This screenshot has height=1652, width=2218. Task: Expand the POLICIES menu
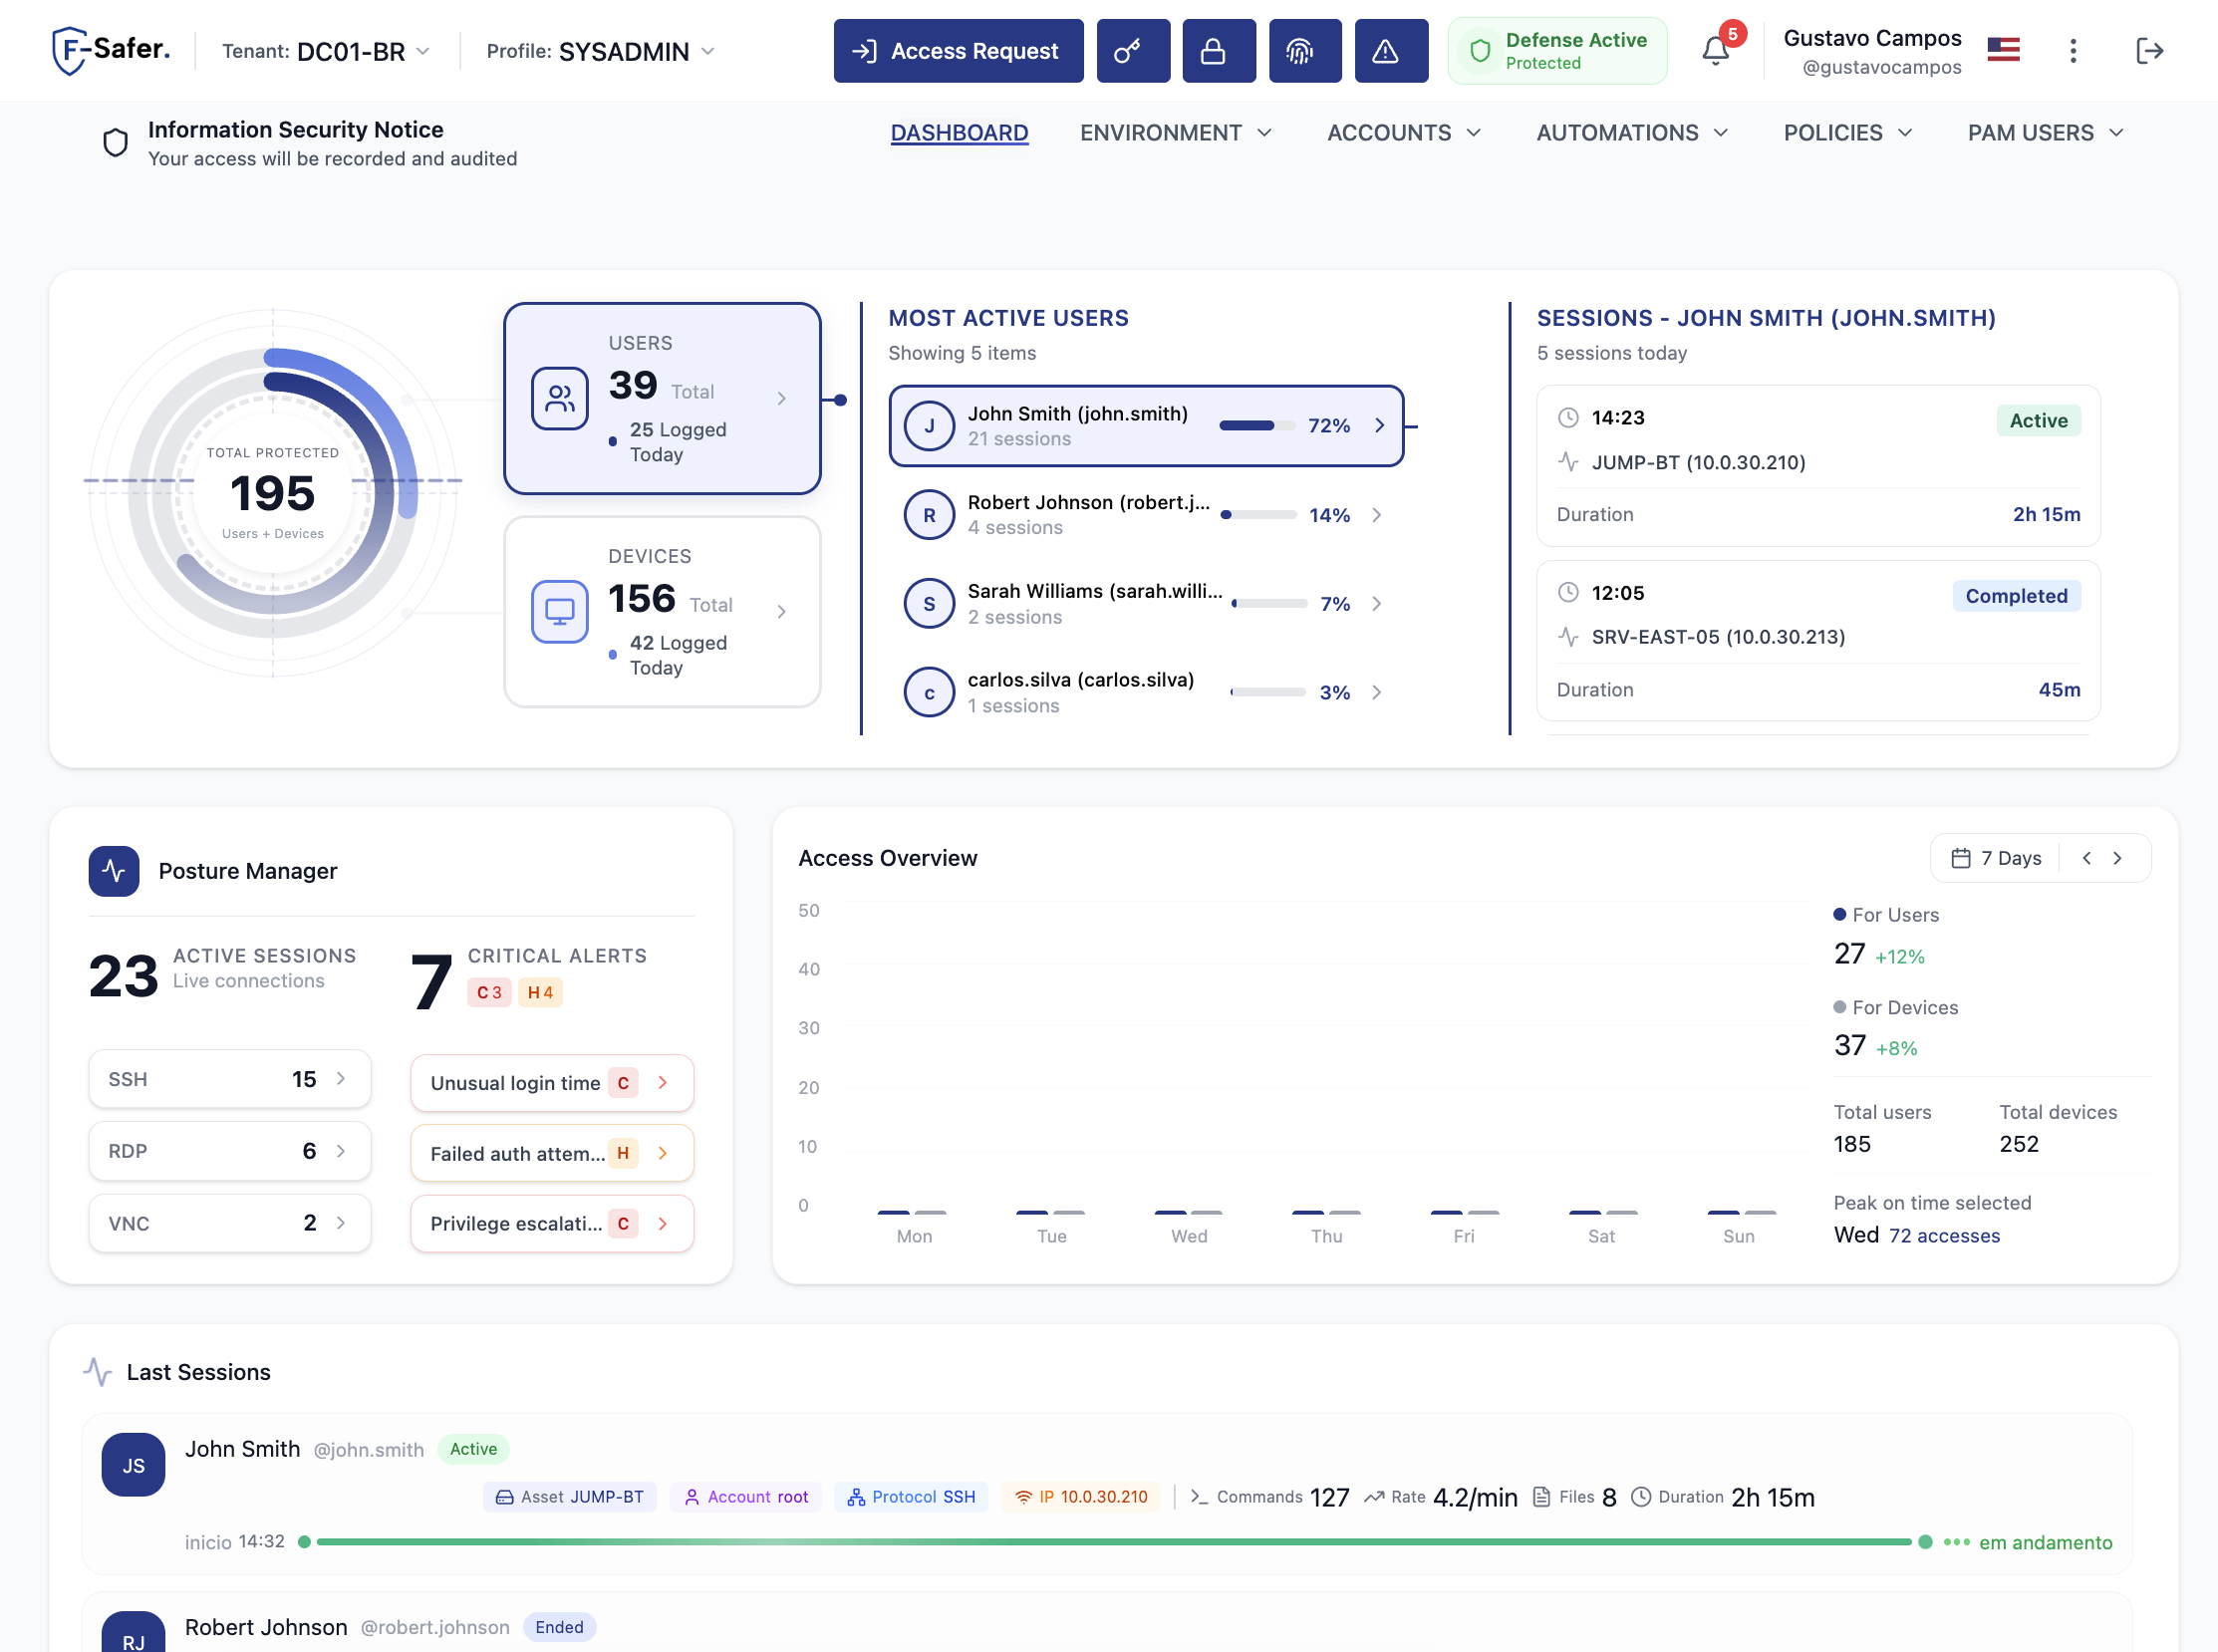[x=1847, y=133]
